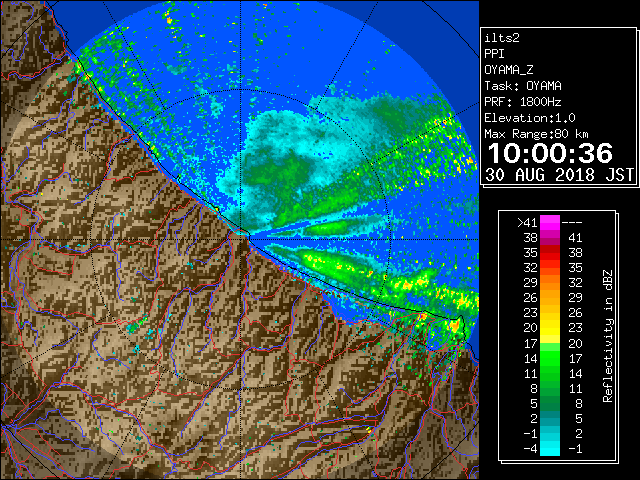The image size is (640, 480).
Task: Click the ">41" legend label
Action: tap(527, 223)
